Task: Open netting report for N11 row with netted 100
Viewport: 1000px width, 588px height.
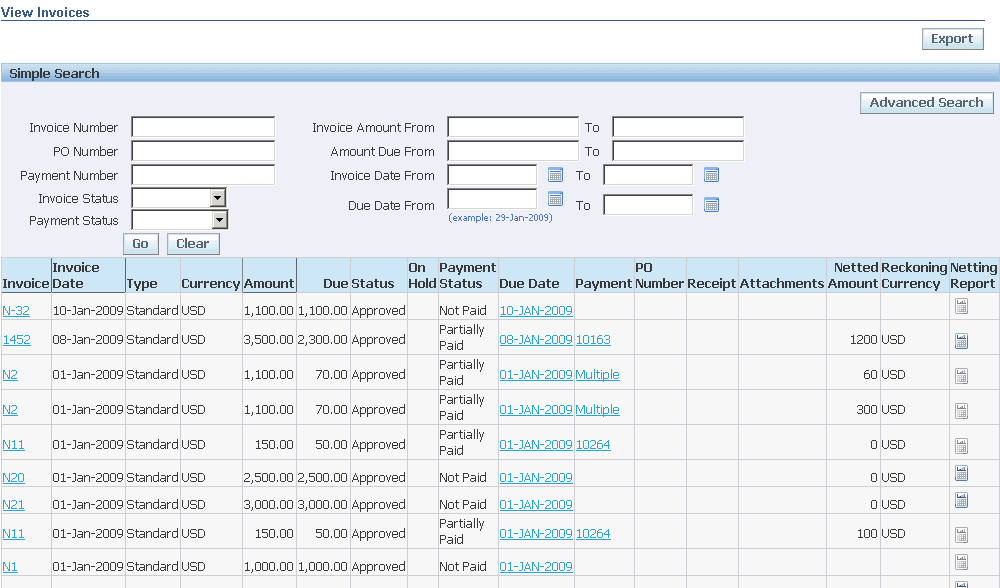Action: point(961,535)
